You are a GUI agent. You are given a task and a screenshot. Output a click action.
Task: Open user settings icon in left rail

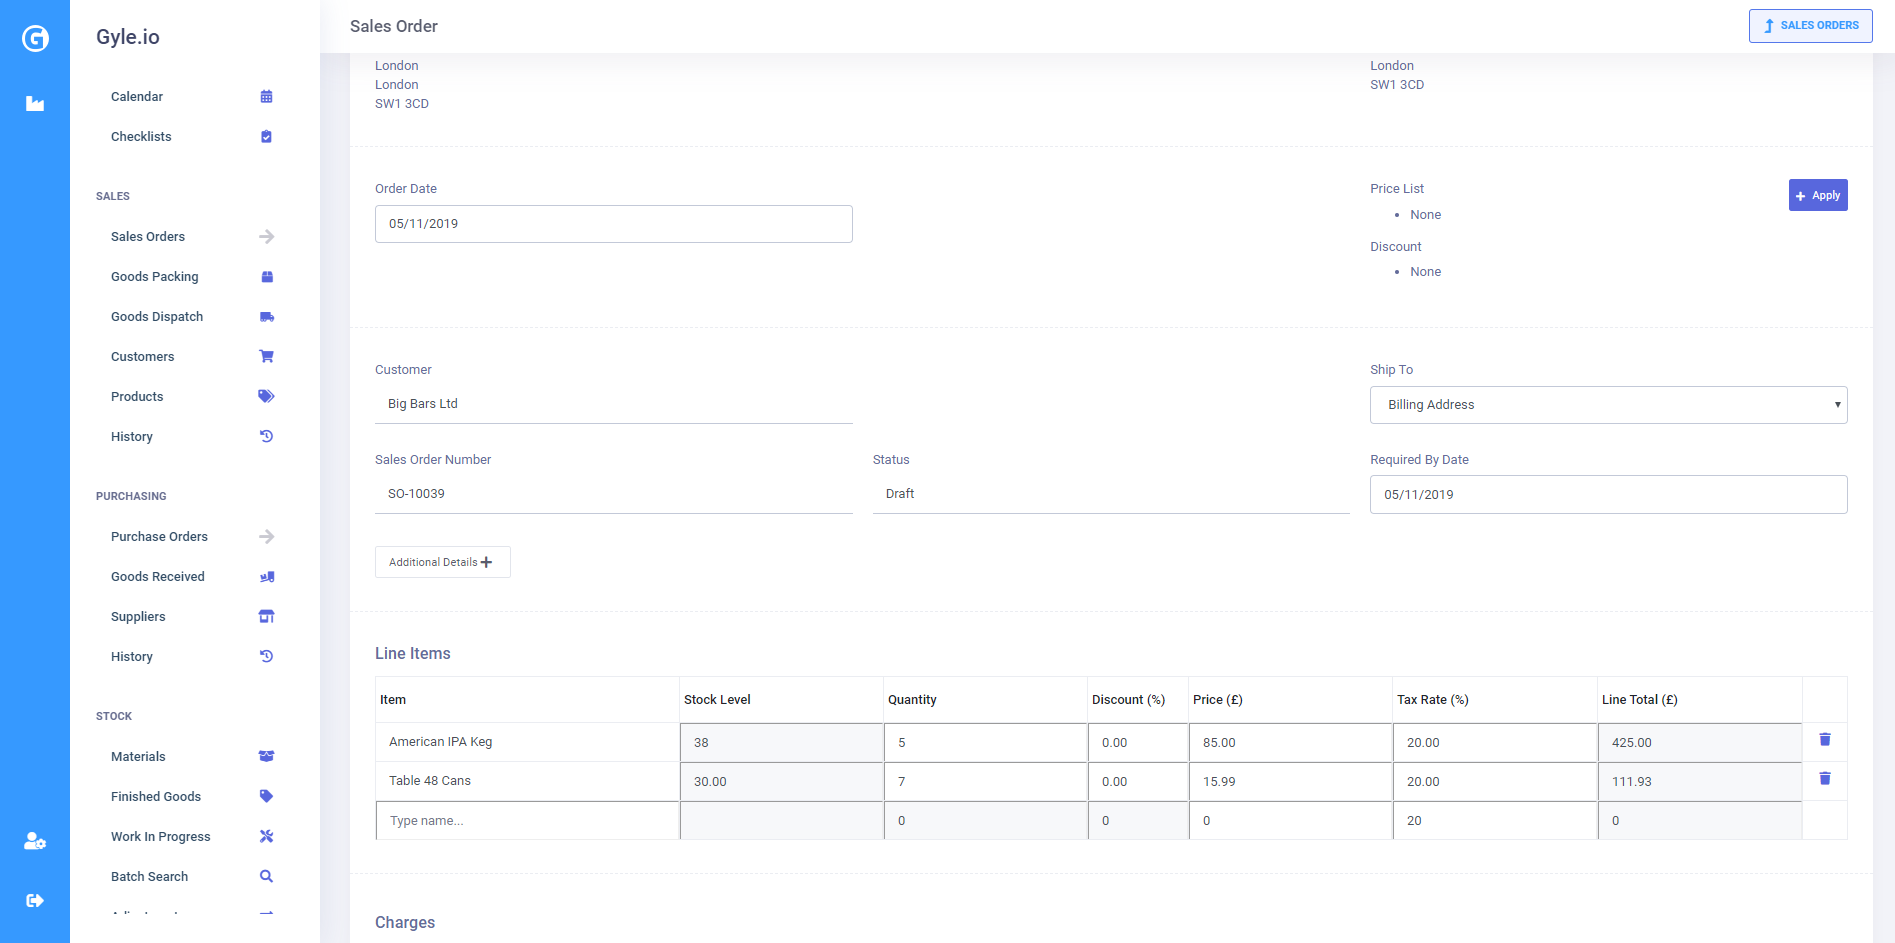tap(35, 841)
